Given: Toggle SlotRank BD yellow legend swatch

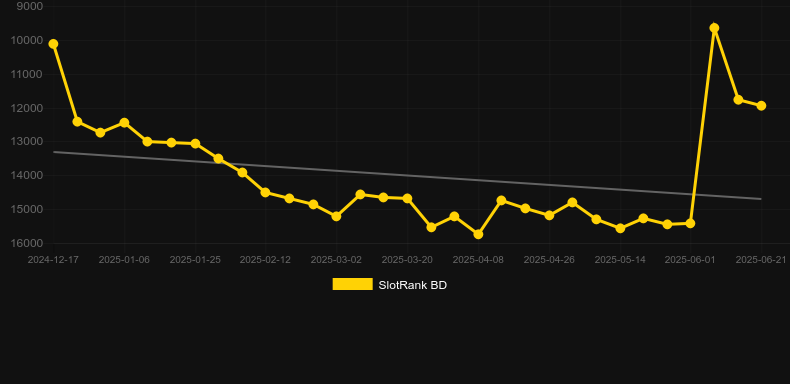Looking at the screenshot, I should tap(353, 284).
